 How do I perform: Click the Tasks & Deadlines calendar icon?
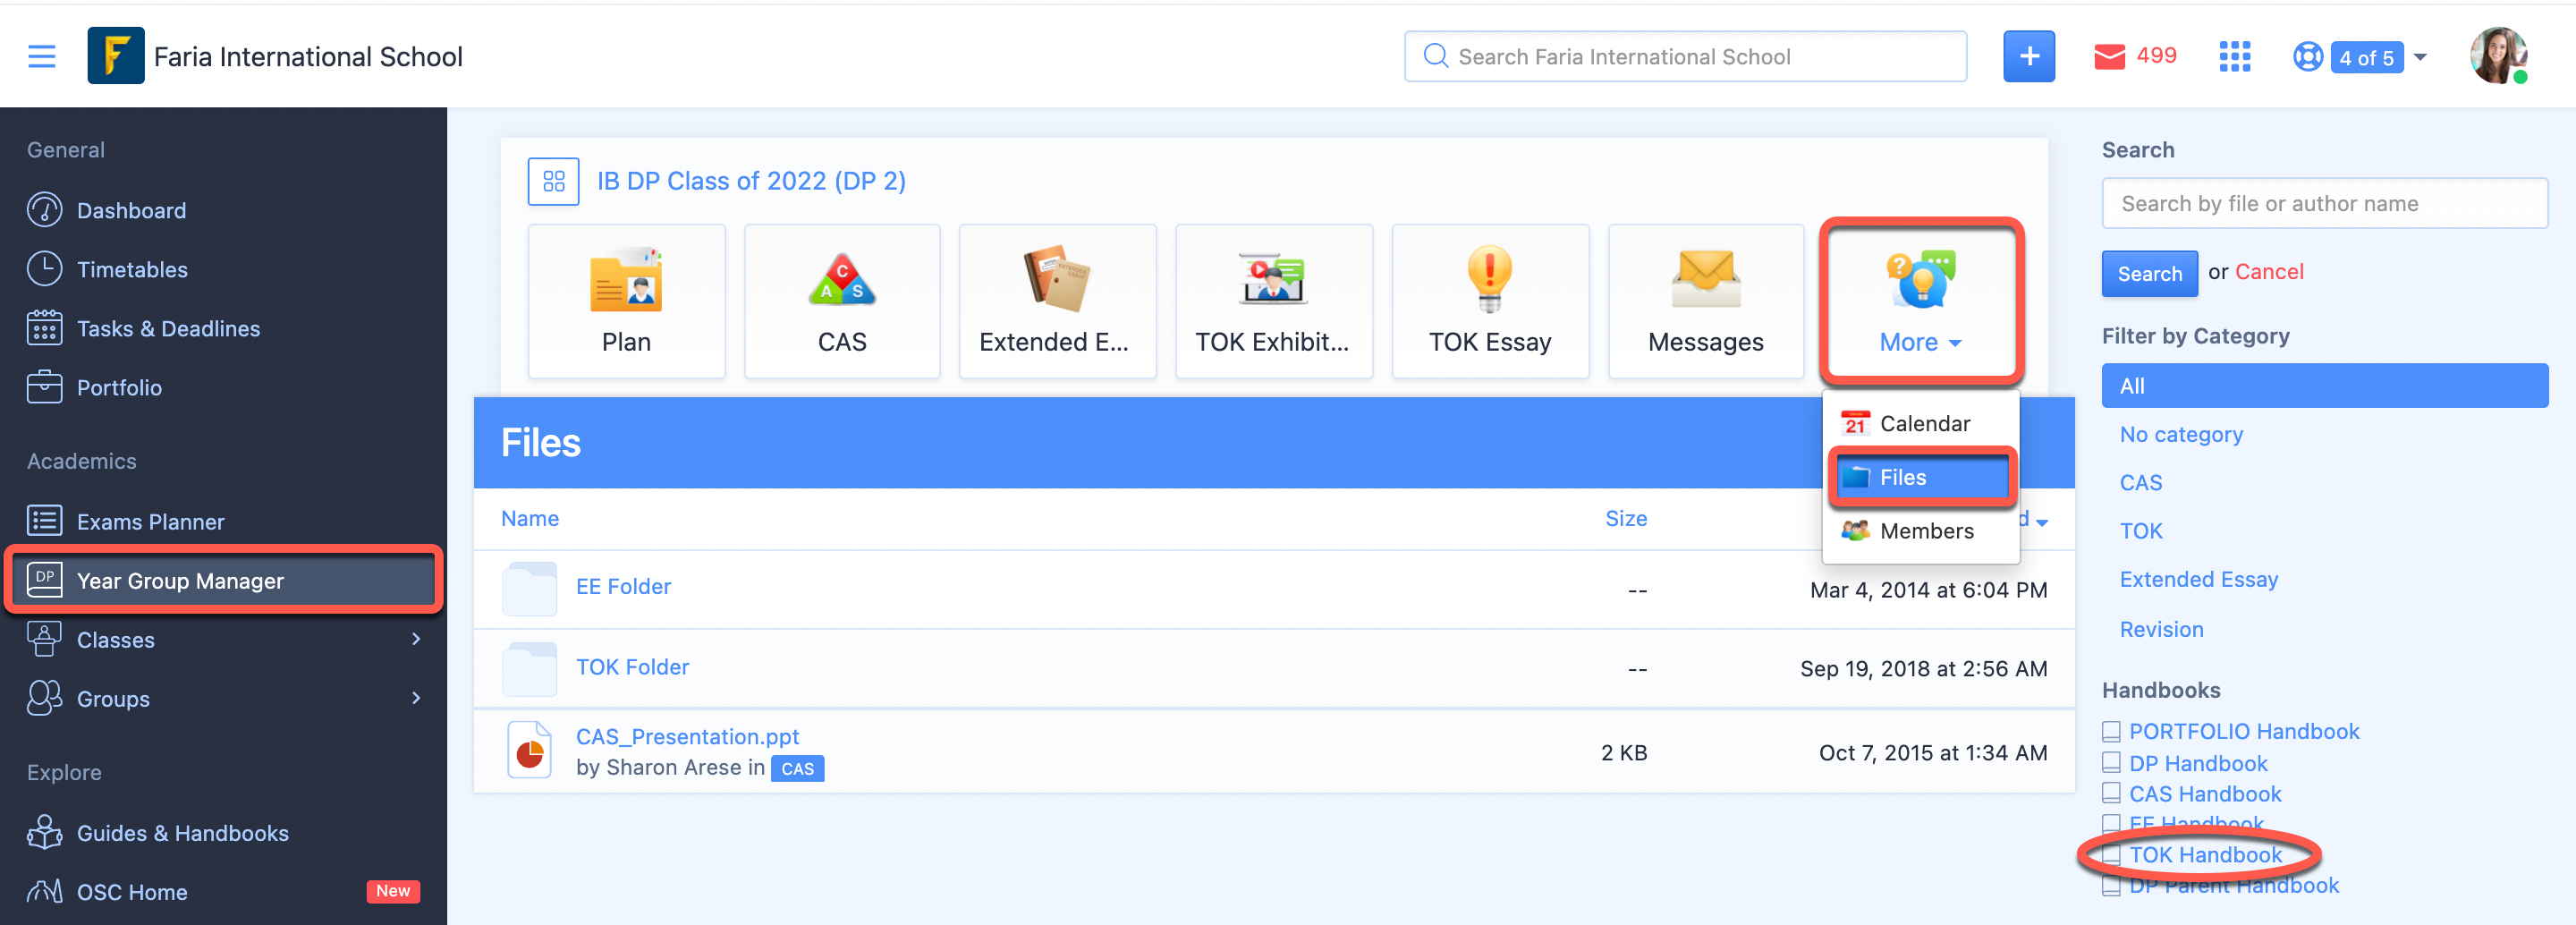pos(44,328)
